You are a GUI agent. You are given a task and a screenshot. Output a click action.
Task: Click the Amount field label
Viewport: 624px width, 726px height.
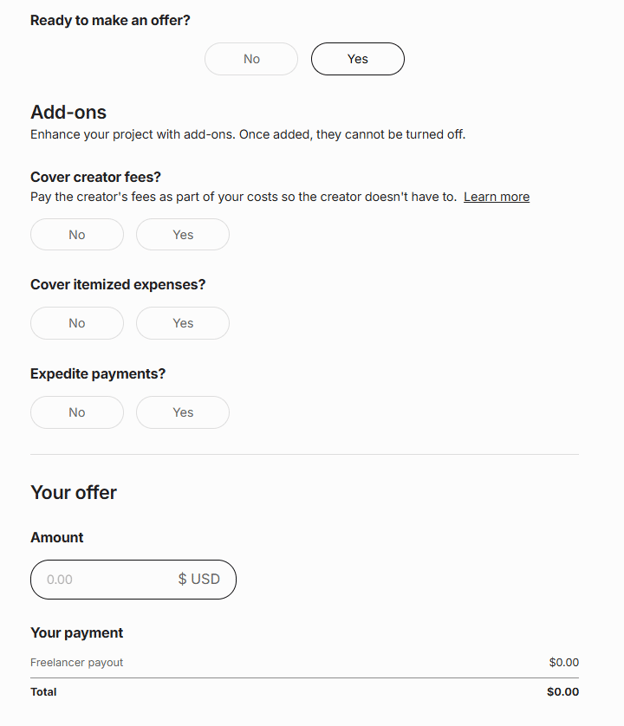tap(57, 537)
